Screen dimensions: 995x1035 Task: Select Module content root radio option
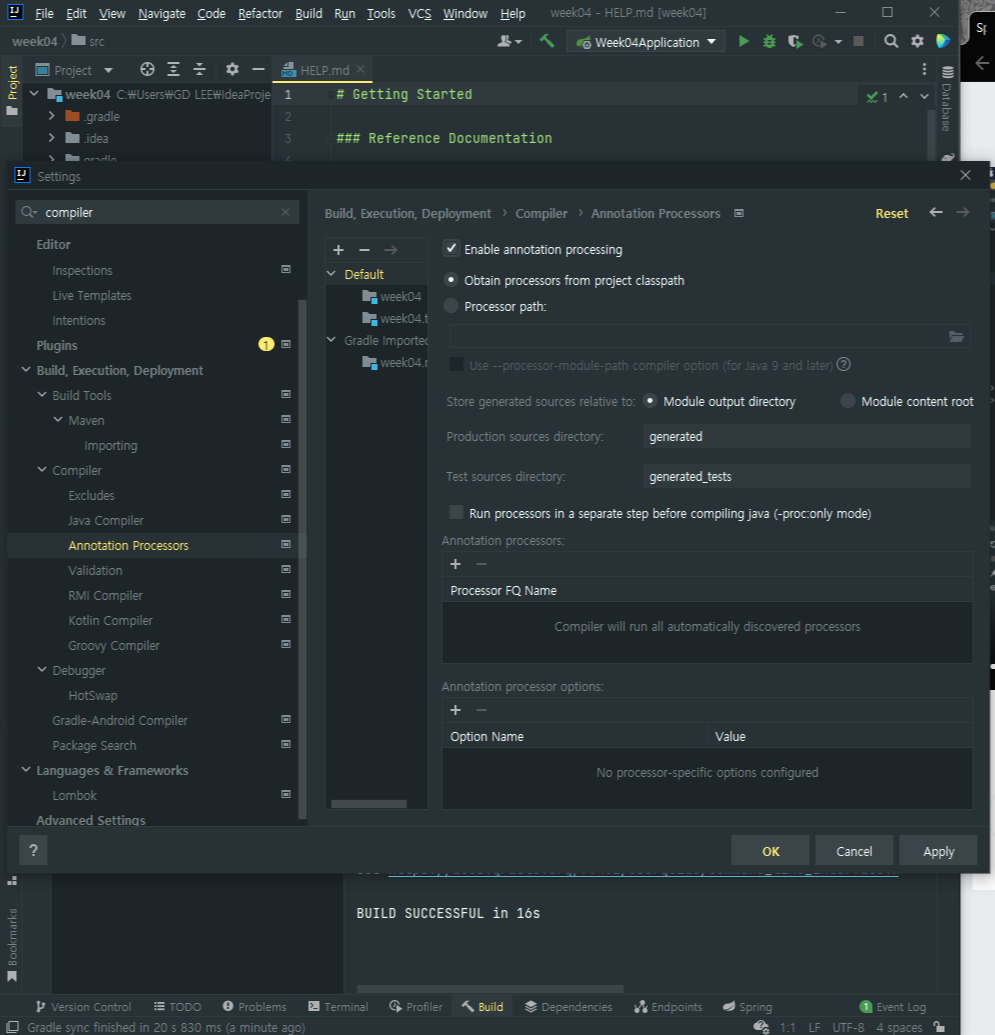[848, 401]
